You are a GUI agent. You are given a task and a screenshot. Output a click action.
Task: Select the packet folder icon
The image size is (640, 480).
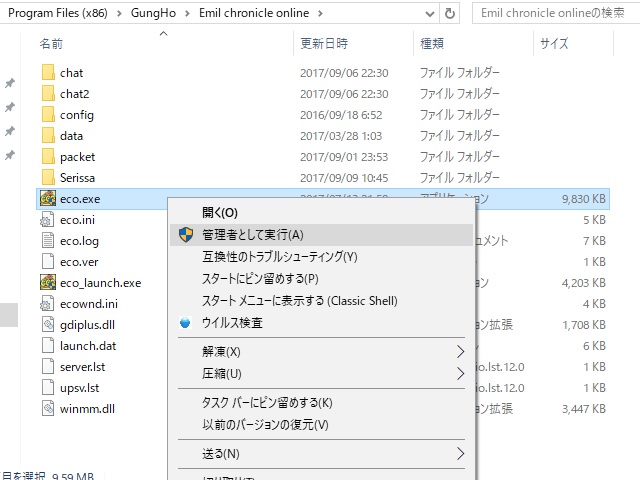(x=48, y=156)
